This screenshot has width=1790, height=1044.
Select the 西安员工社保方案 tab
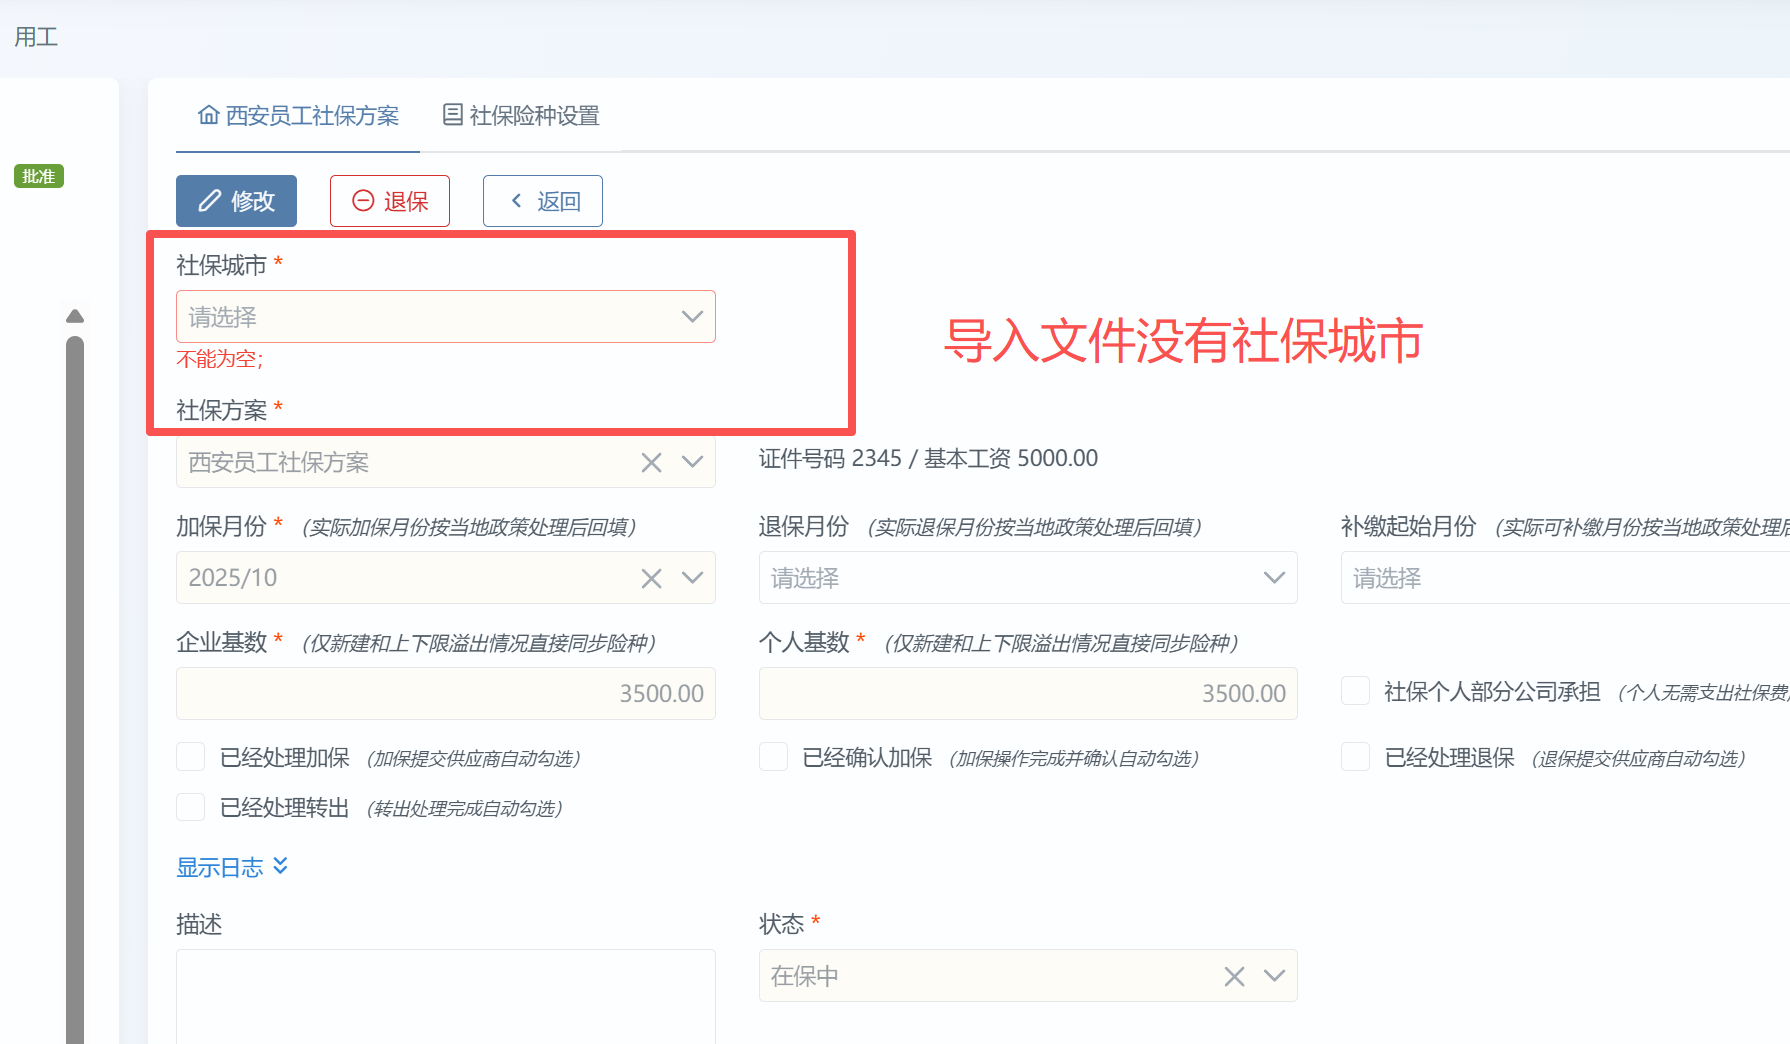pyautogui.click(x=311, y=116)
